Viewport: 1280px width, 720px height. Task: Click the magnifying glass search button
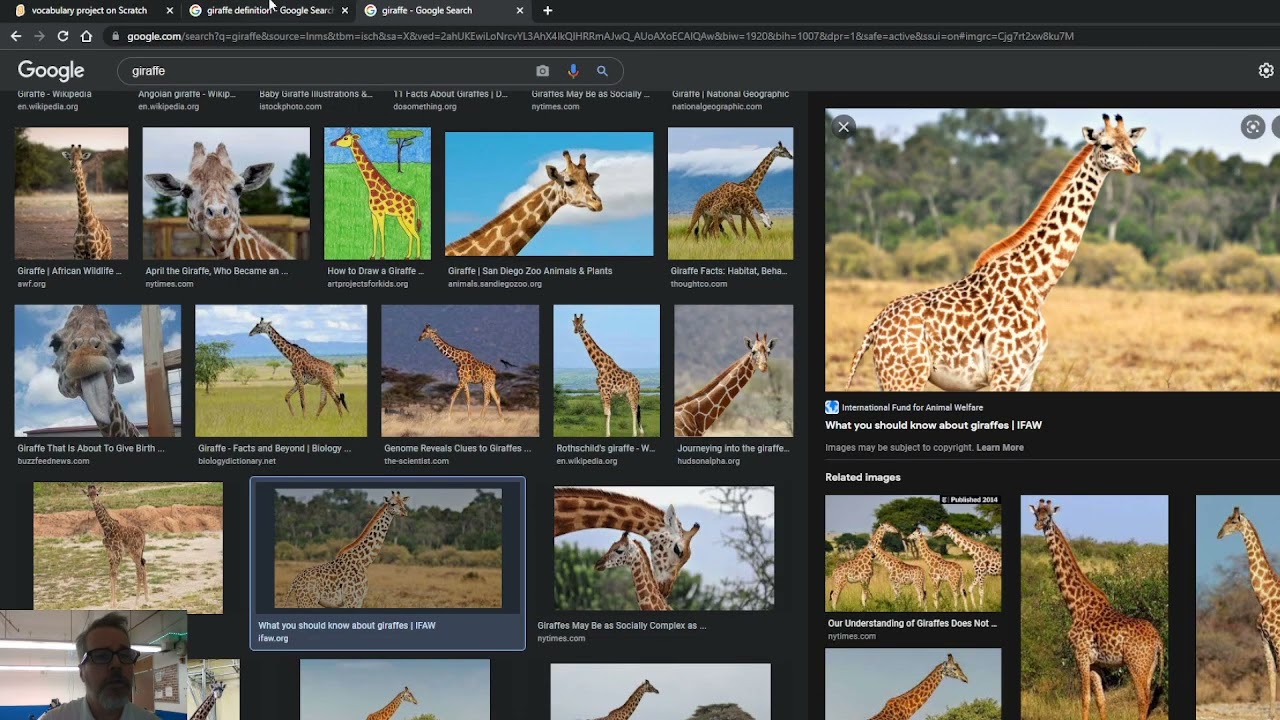click(602, 71)
